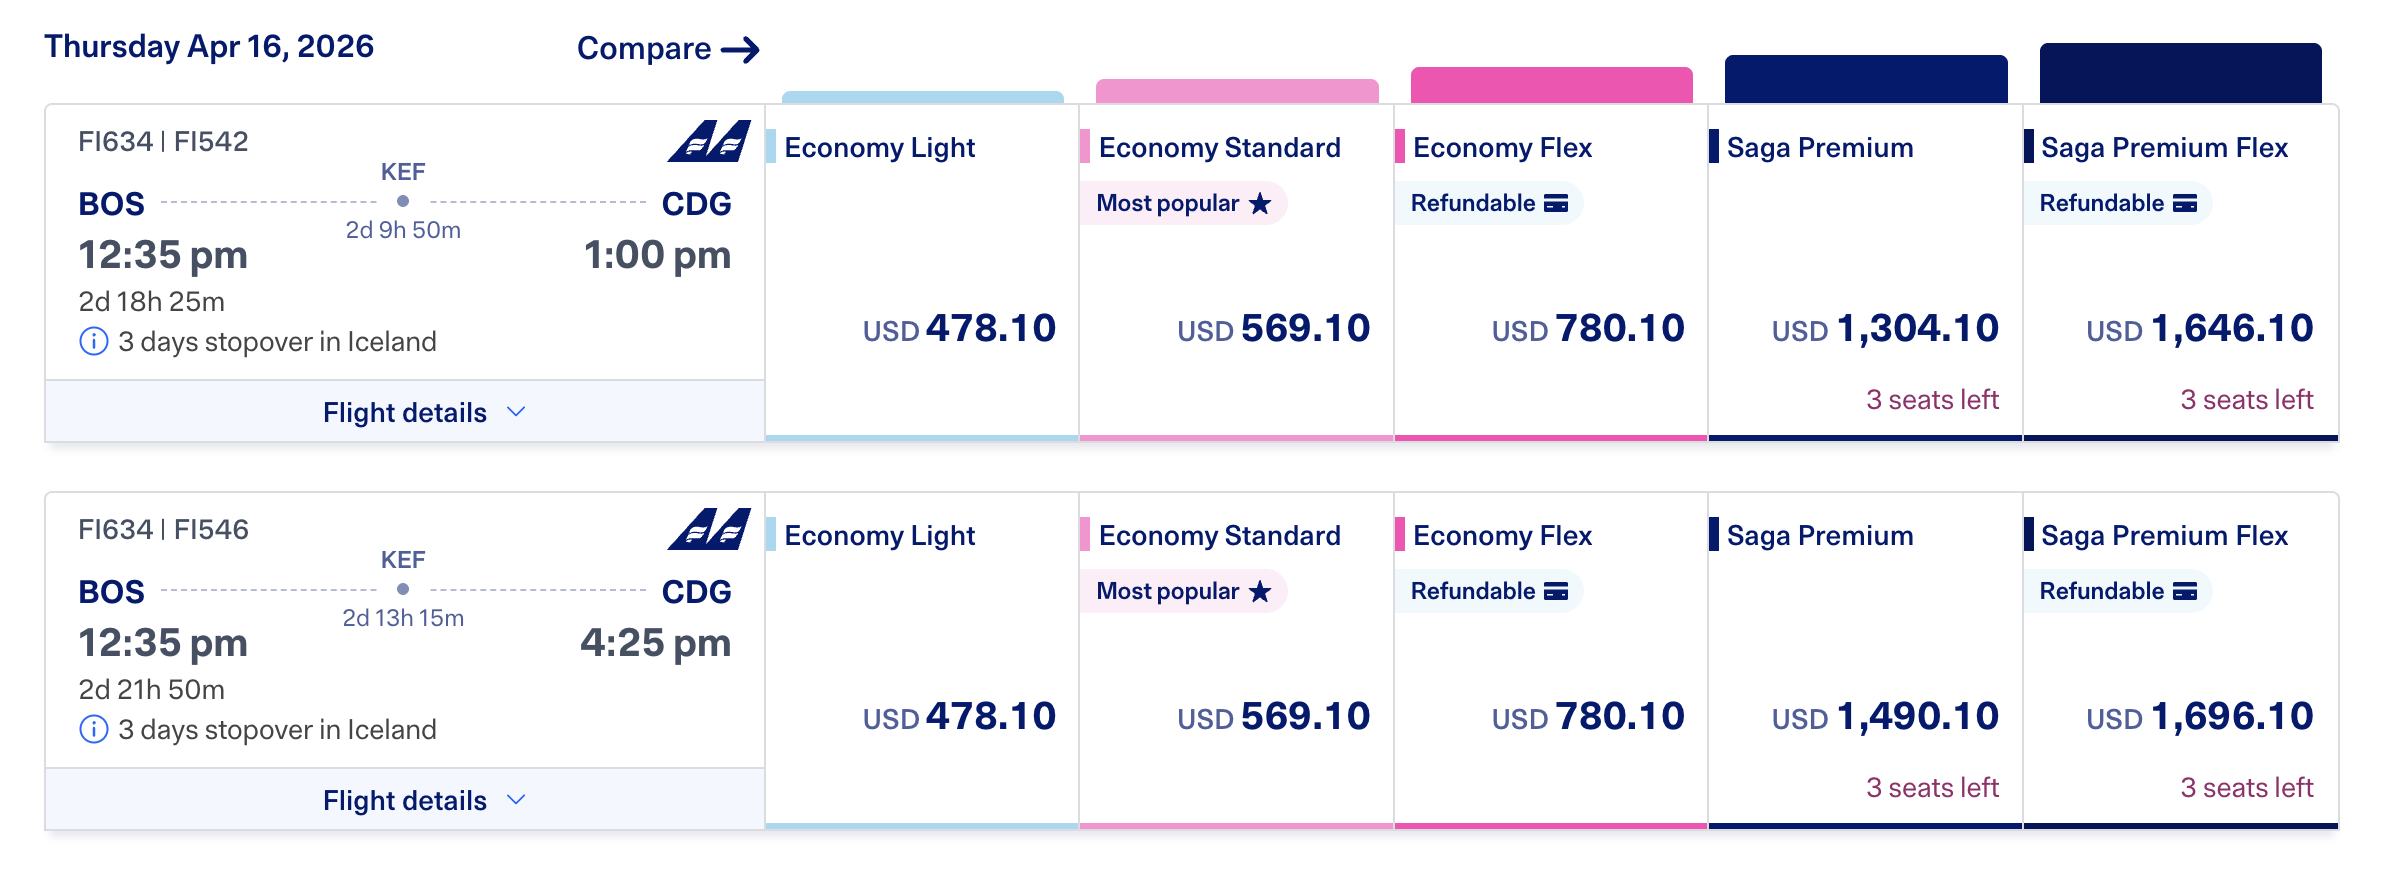Screen dimensions: 2386x874
Task: Click Icelandair logo on second flight card
Action: [x=709, y=530]
